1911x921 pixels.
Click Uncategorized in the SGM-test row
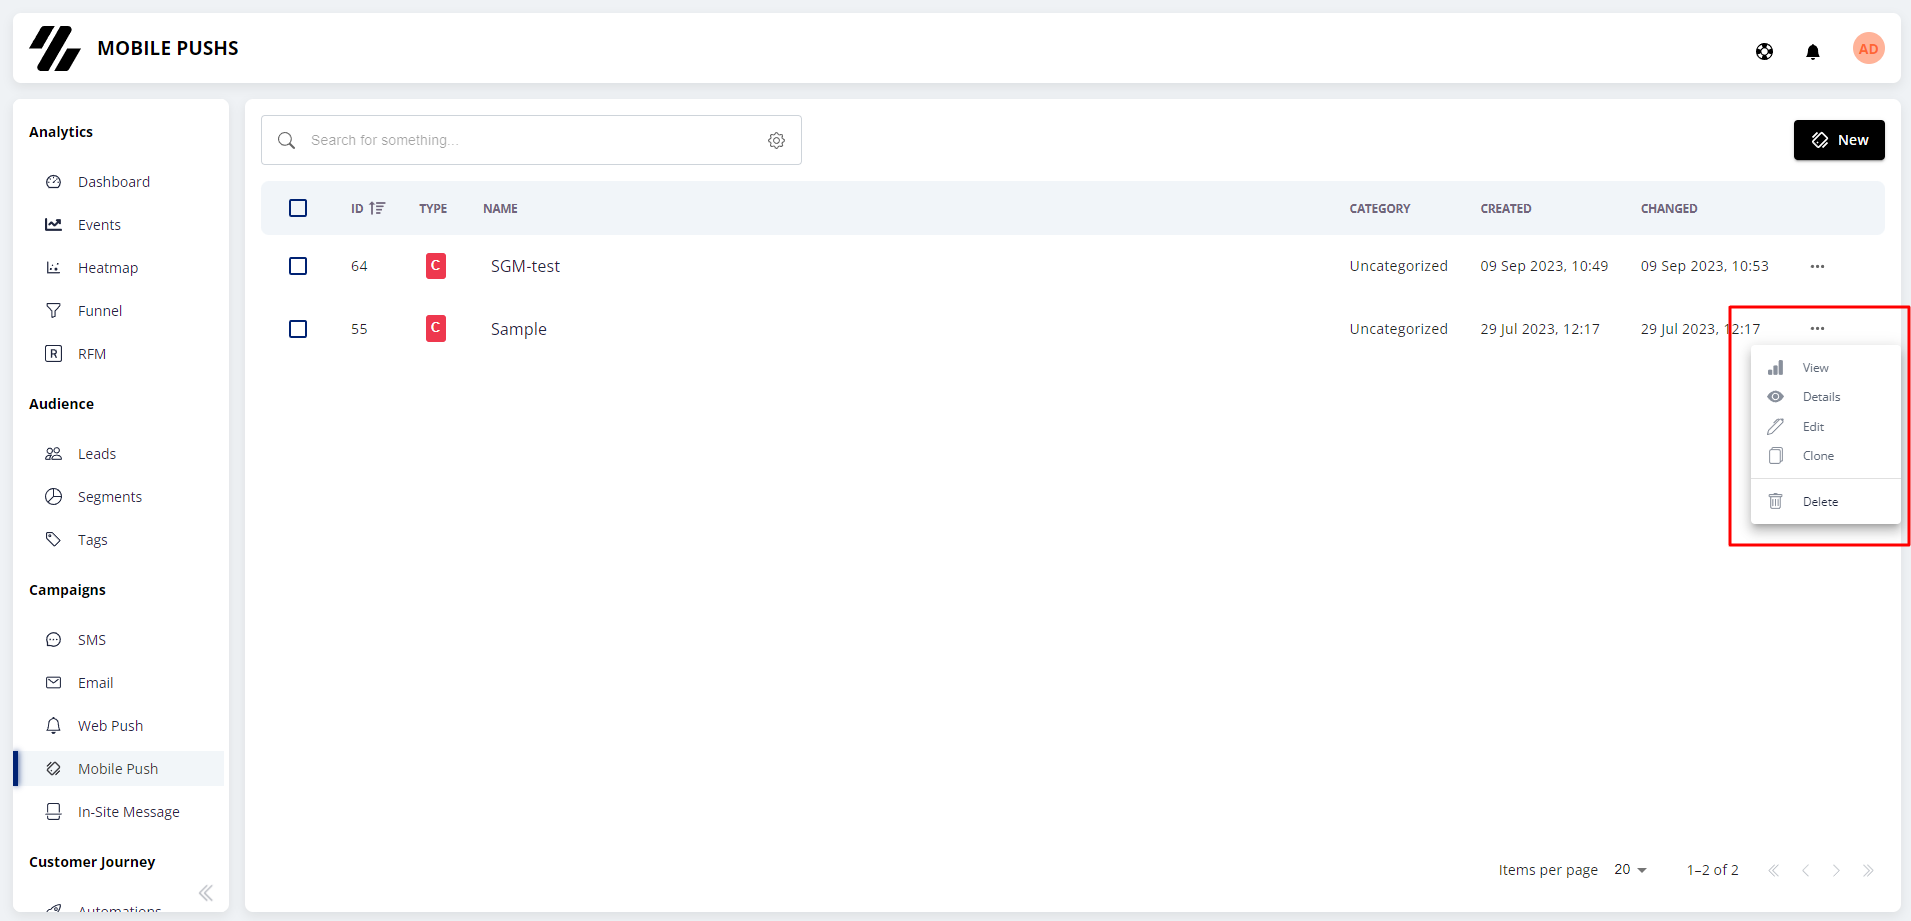[1398, 266]
